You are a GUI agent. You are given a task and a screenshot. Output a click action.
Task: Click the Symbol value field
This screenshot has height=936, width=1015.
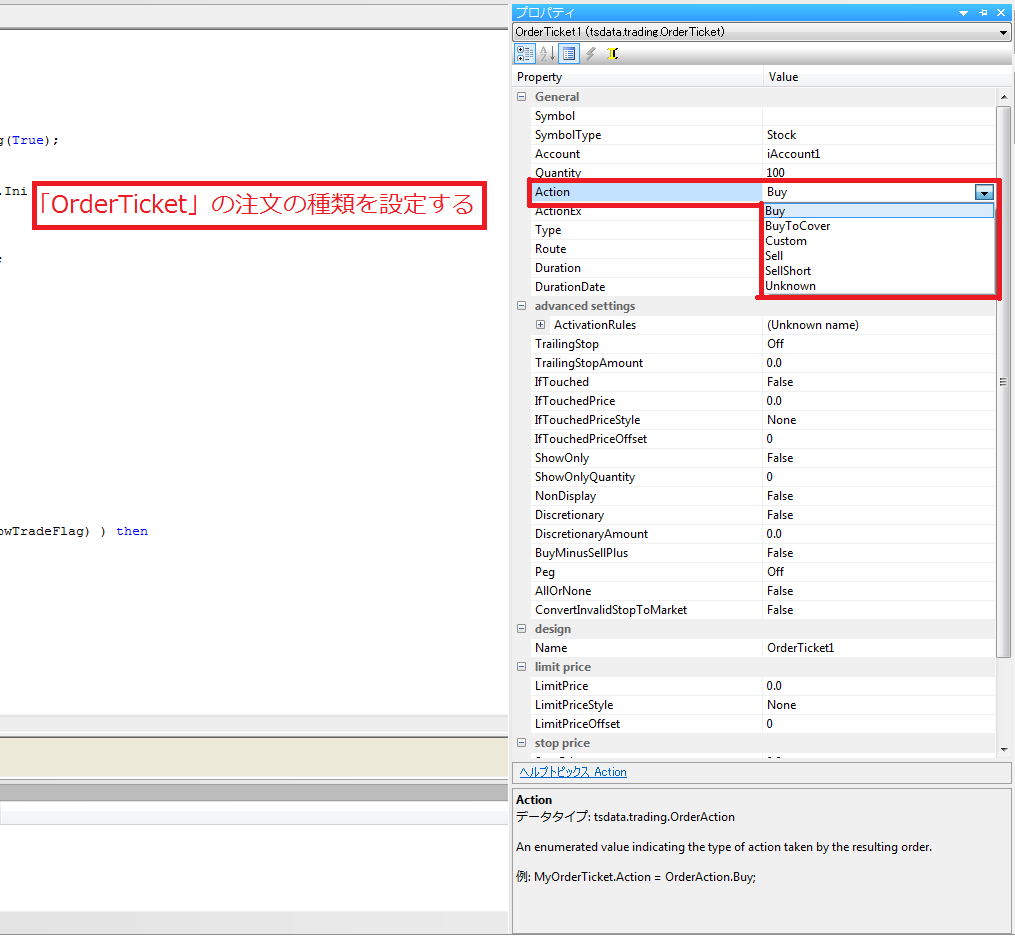(879, 116)
